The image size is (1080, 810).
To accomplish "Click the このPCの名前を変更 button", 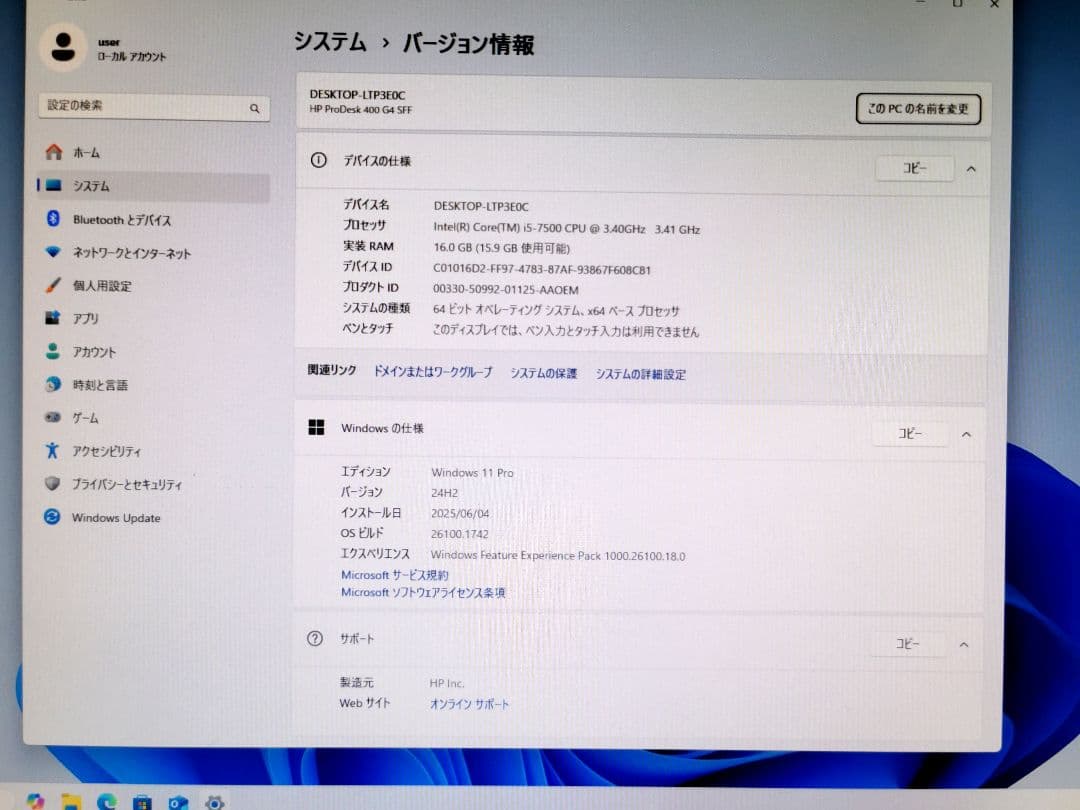I will [x=917, y=110].
